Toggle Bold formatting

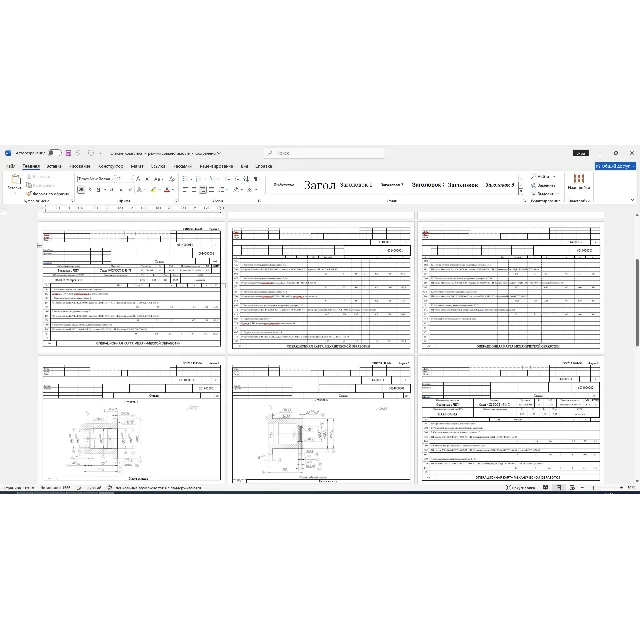(x=81, y=190)
